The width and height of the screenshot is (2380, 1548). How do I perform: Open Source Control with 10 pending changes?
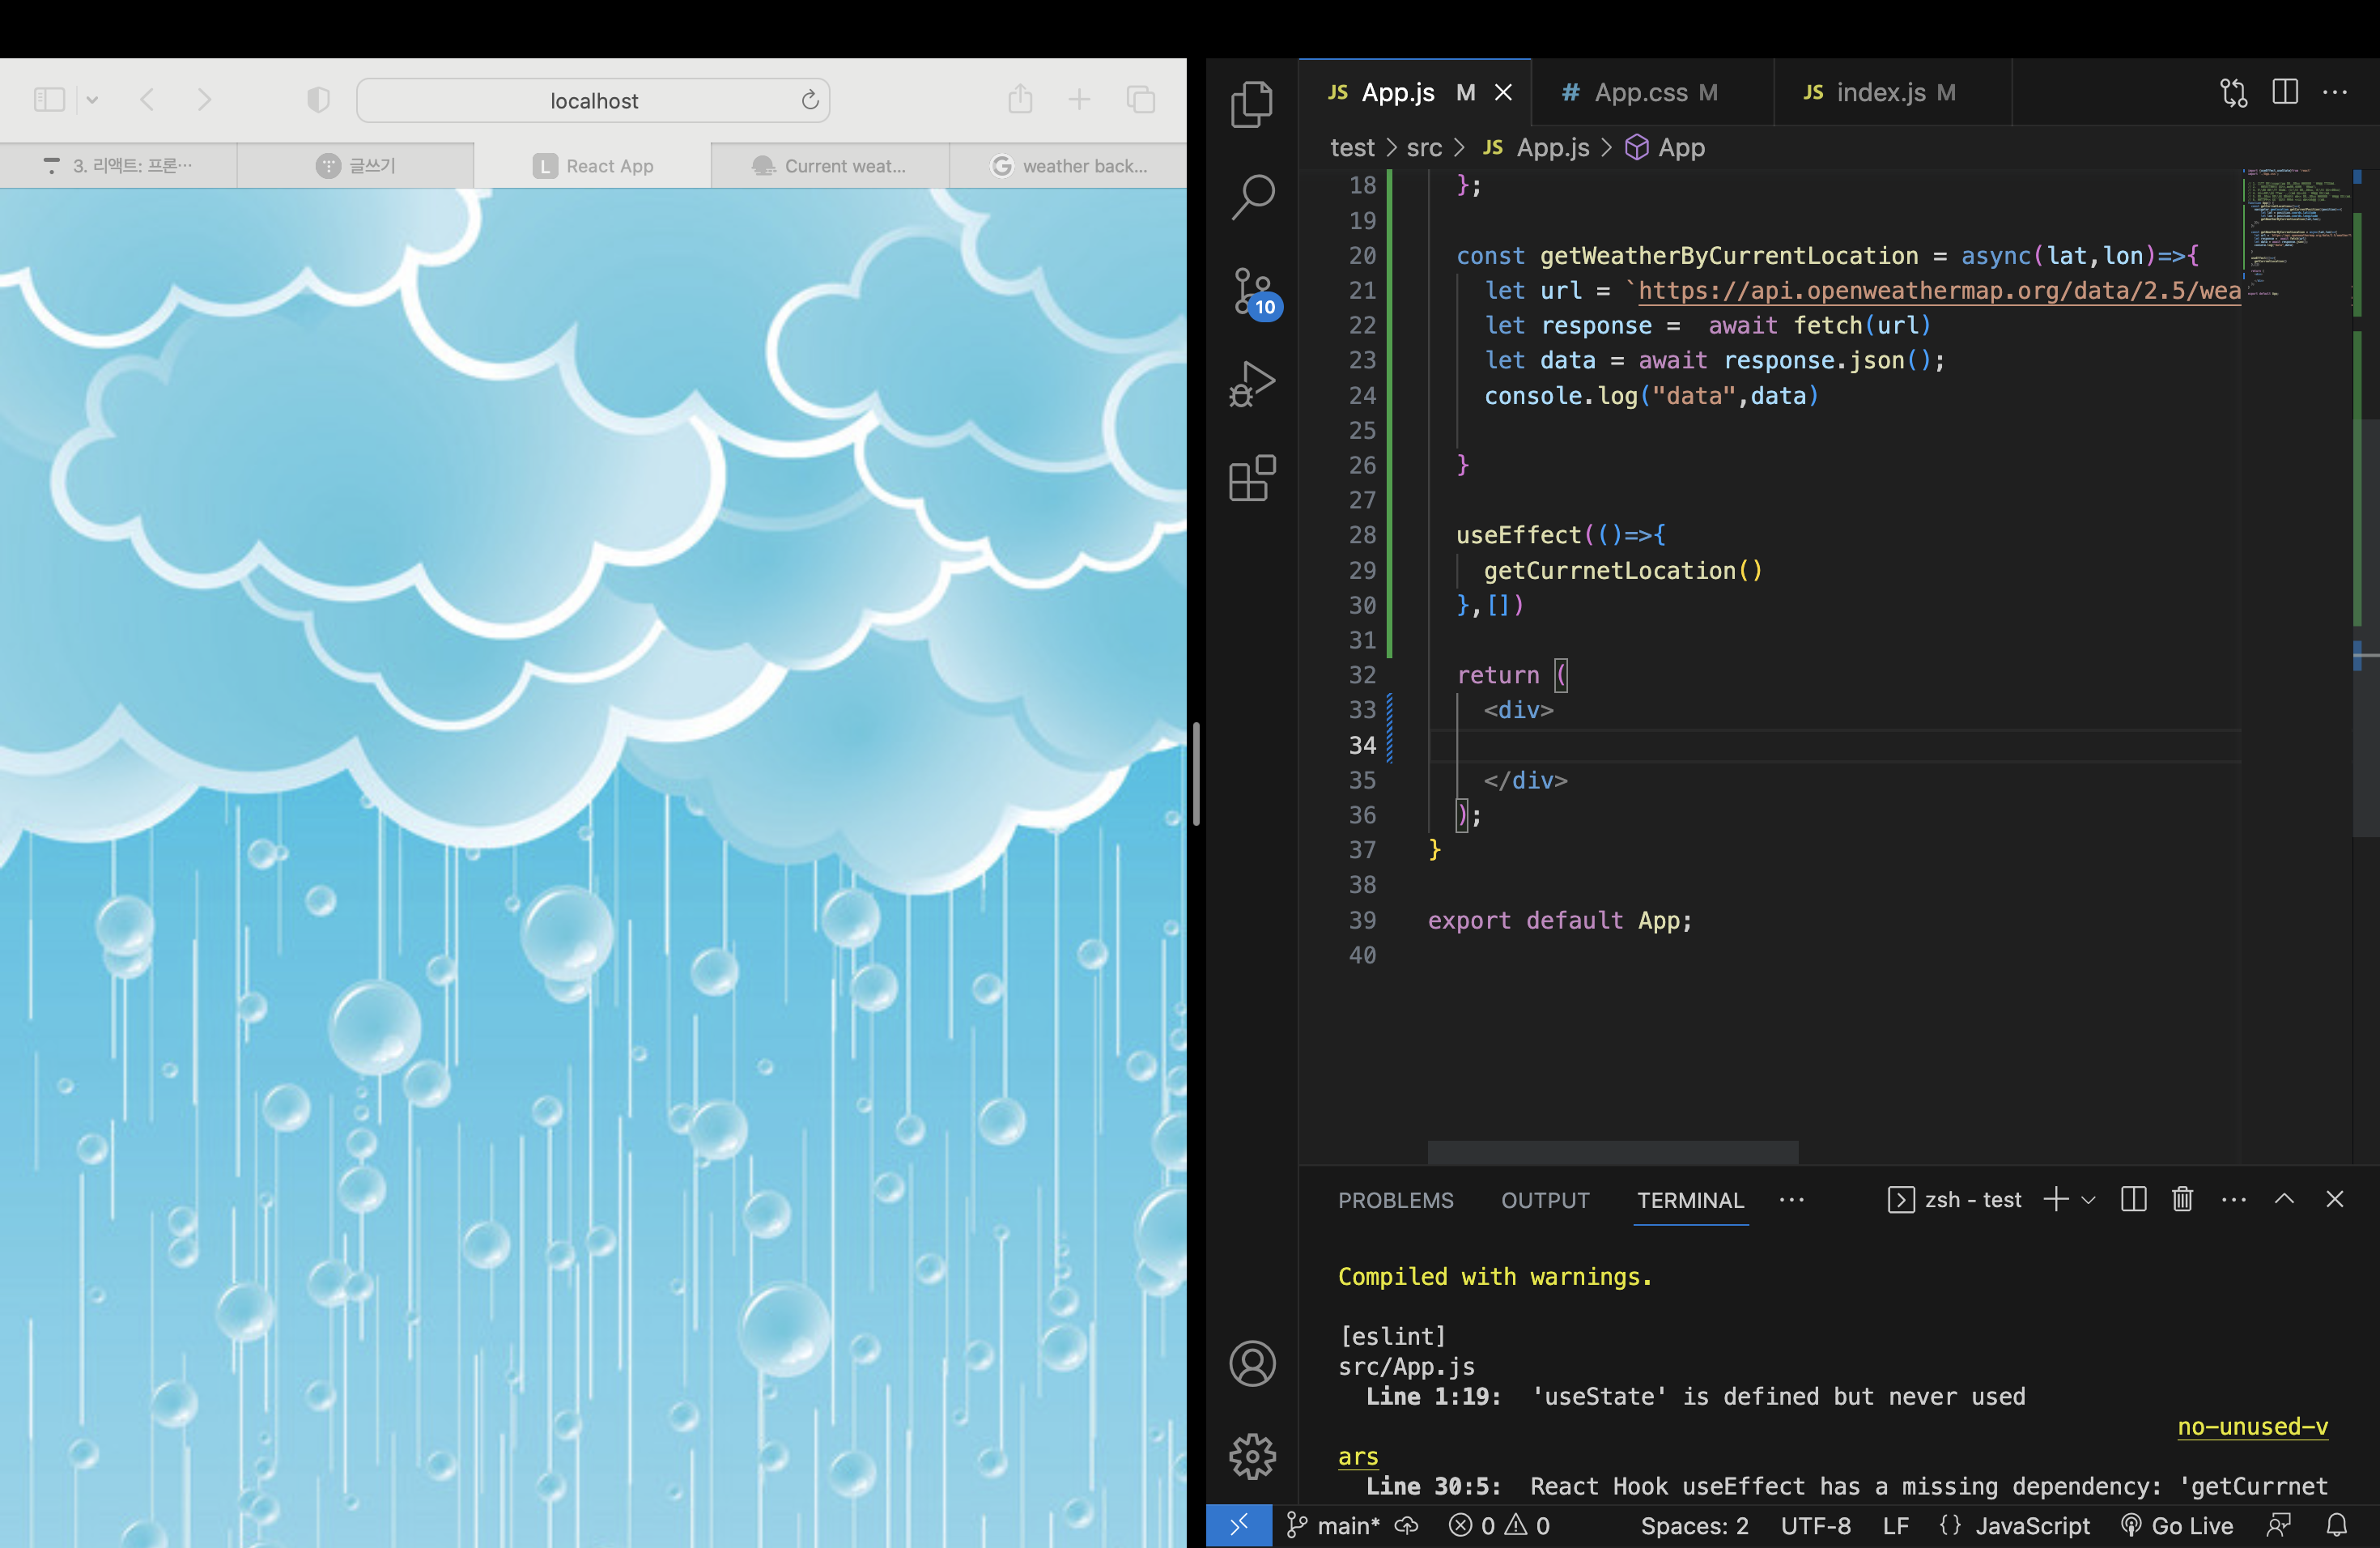[x=1252, y=290]
